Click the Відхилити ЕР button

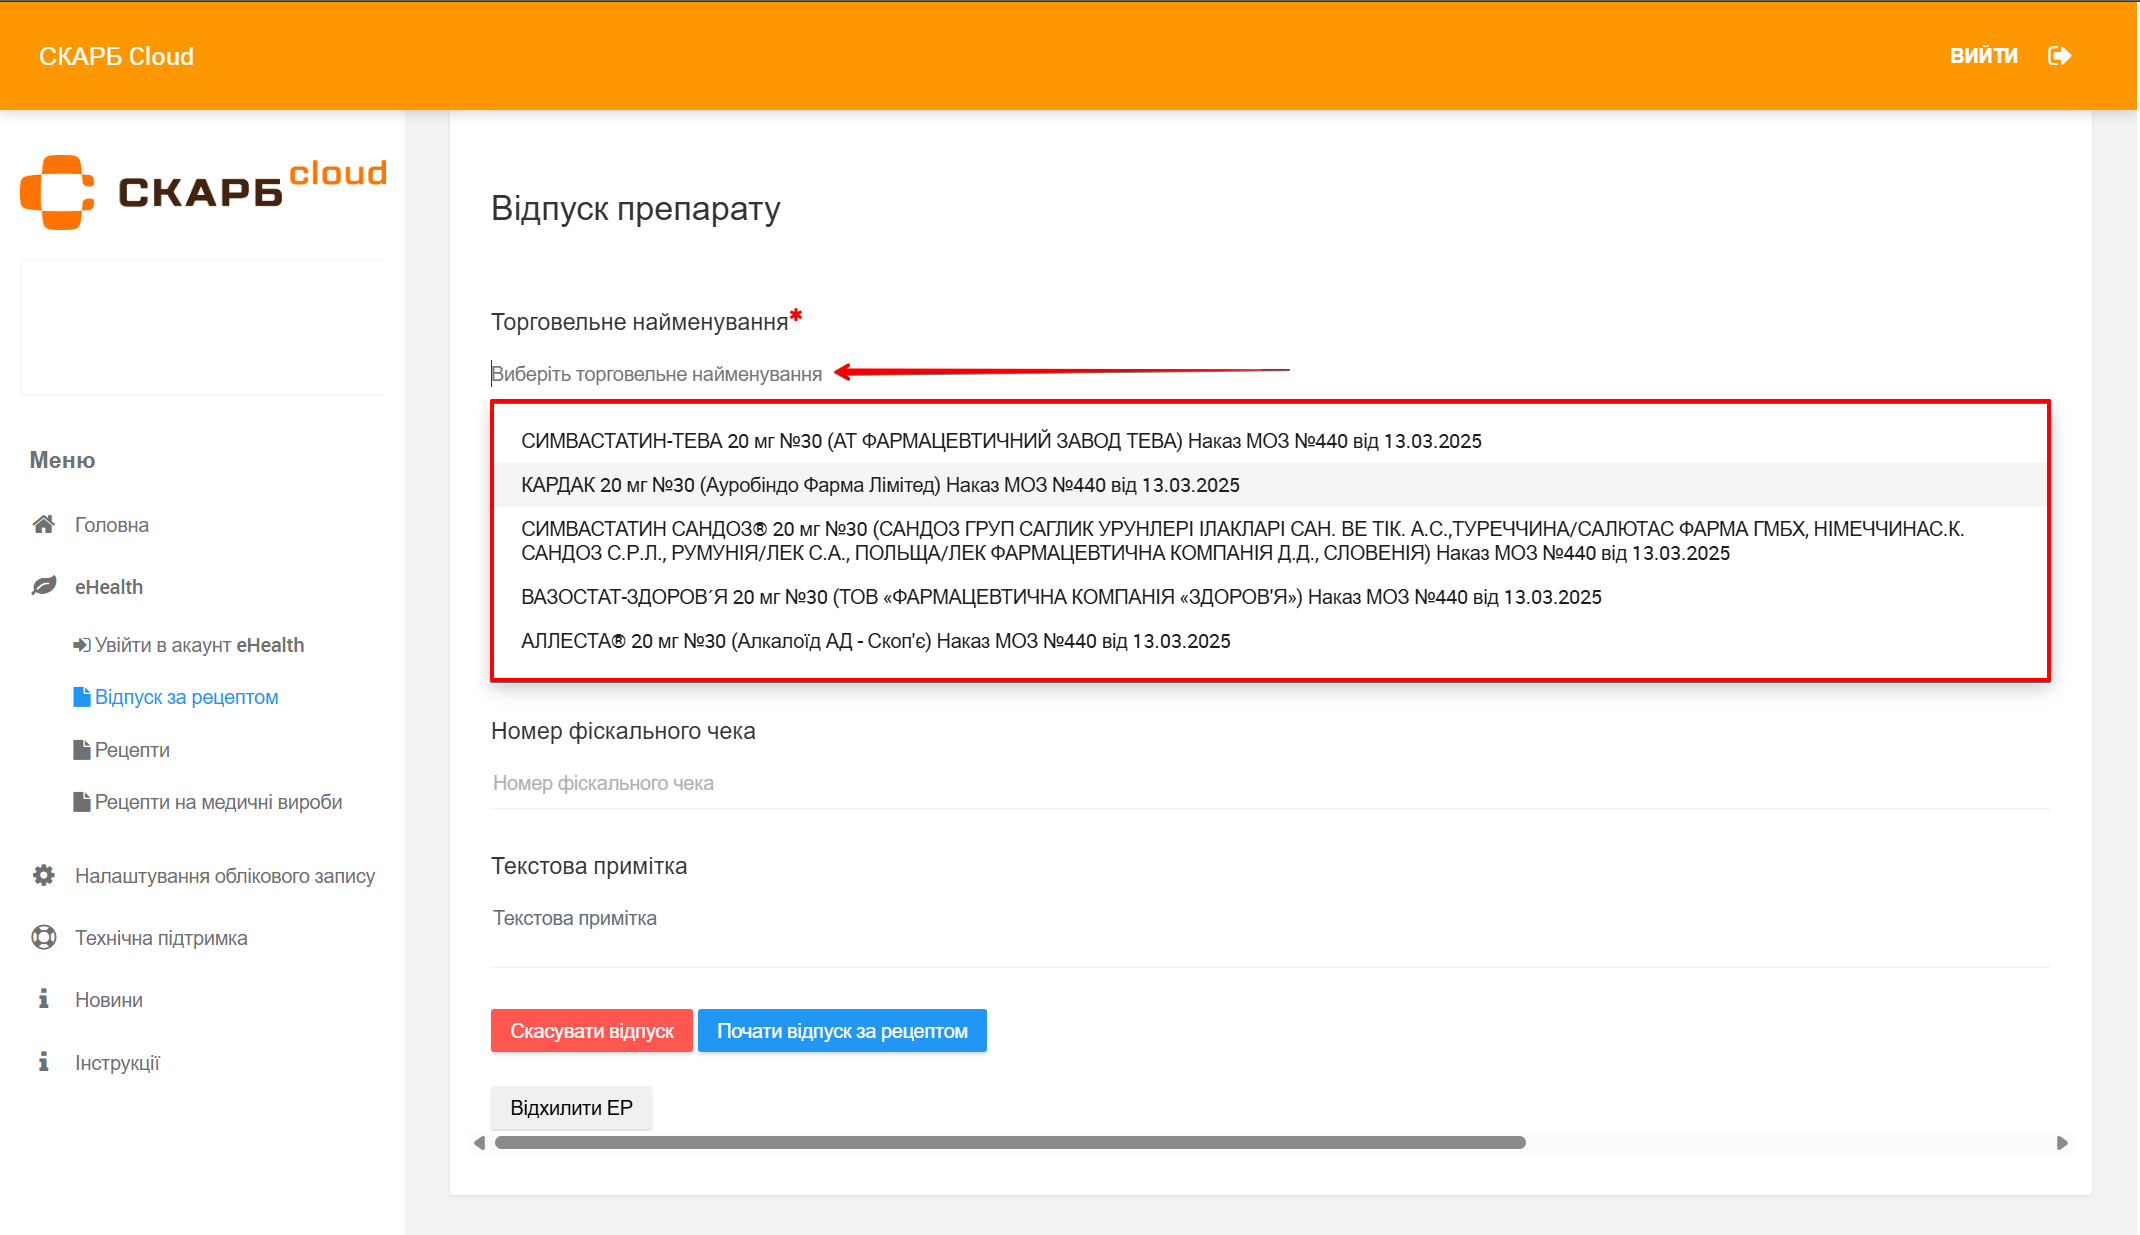pos(571,1108)
